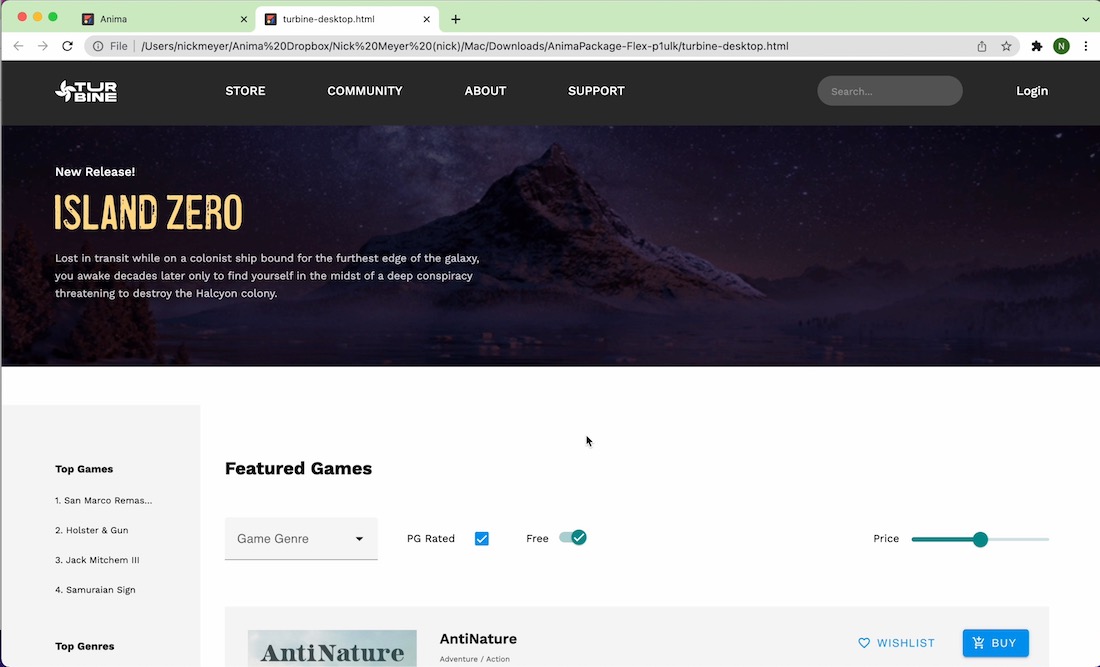Bookmark page with the star icon

tap(1007, 46)
